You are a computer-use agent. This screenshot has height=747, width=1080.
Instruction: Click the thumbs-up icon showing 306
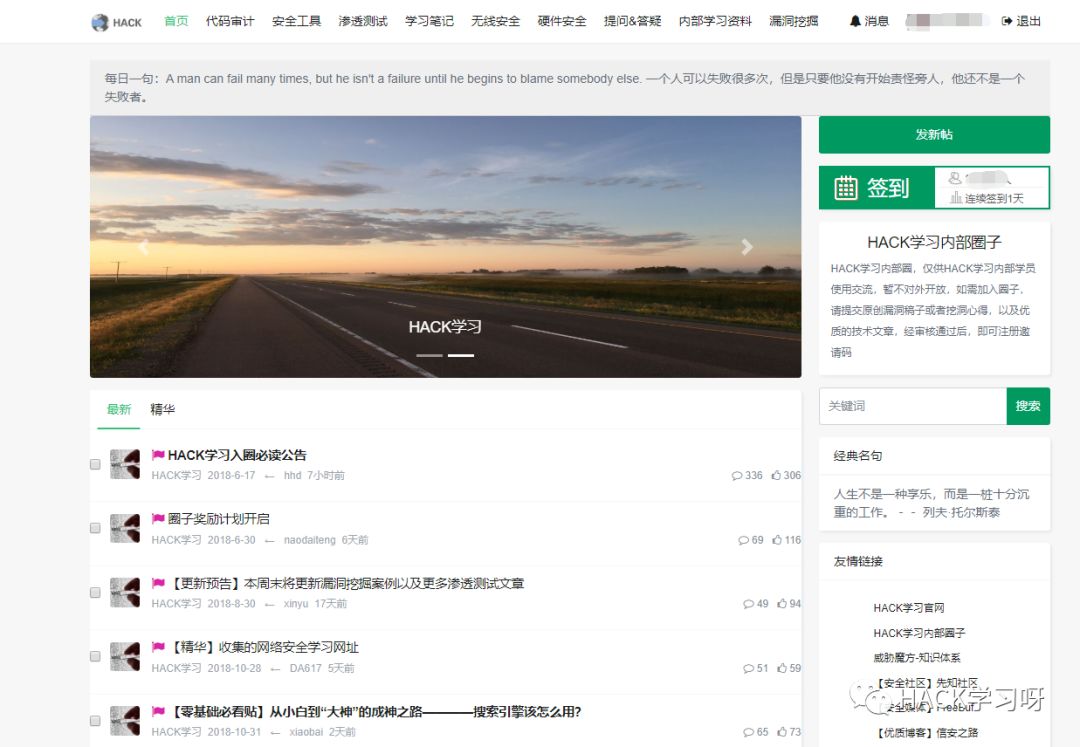tap(775, 475)
